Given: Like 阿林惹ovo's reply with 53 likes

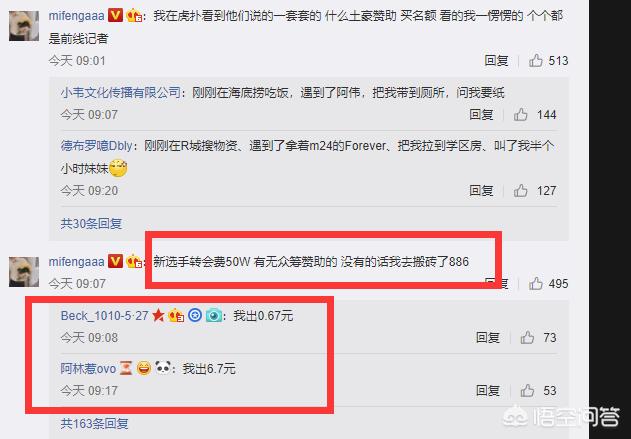Looking at the screenshot, I should click(x=527, y=390).
